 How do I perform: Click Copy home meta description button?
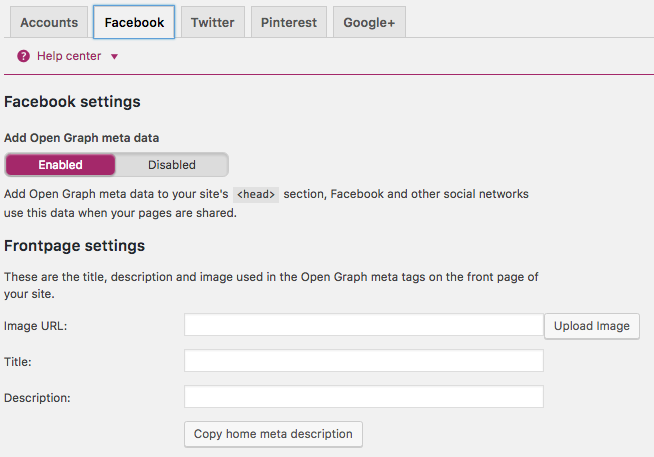[x=273, y=434]
